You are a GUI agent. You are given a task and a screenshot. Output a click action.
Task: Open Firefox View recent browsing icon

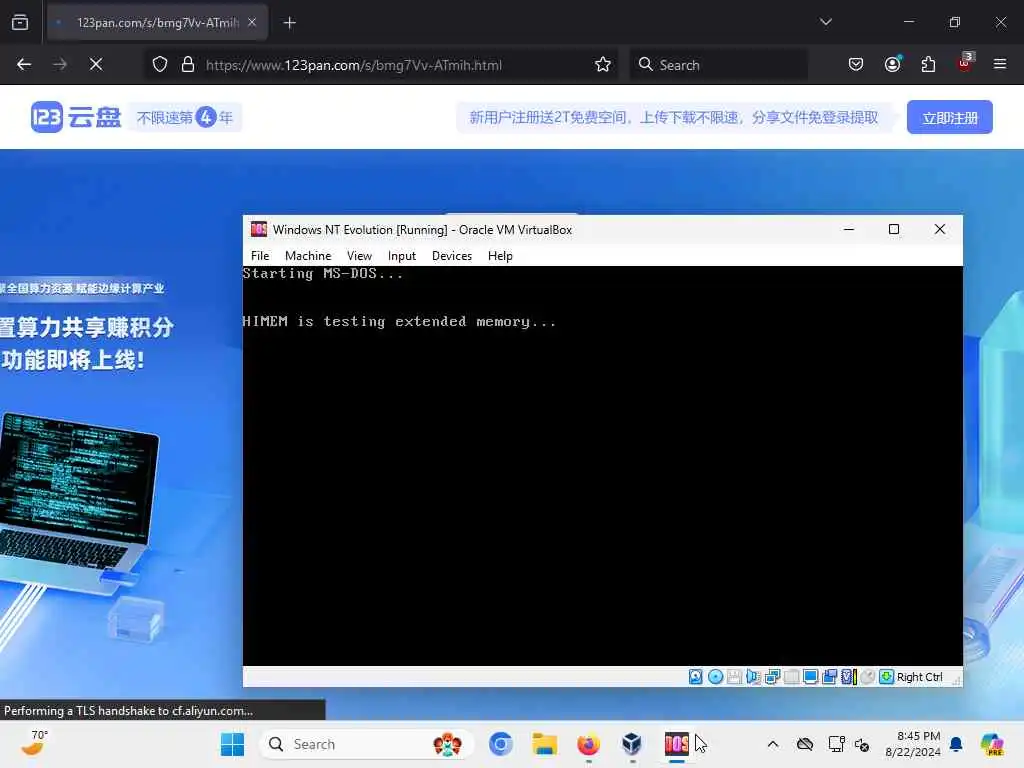(20, 23)
